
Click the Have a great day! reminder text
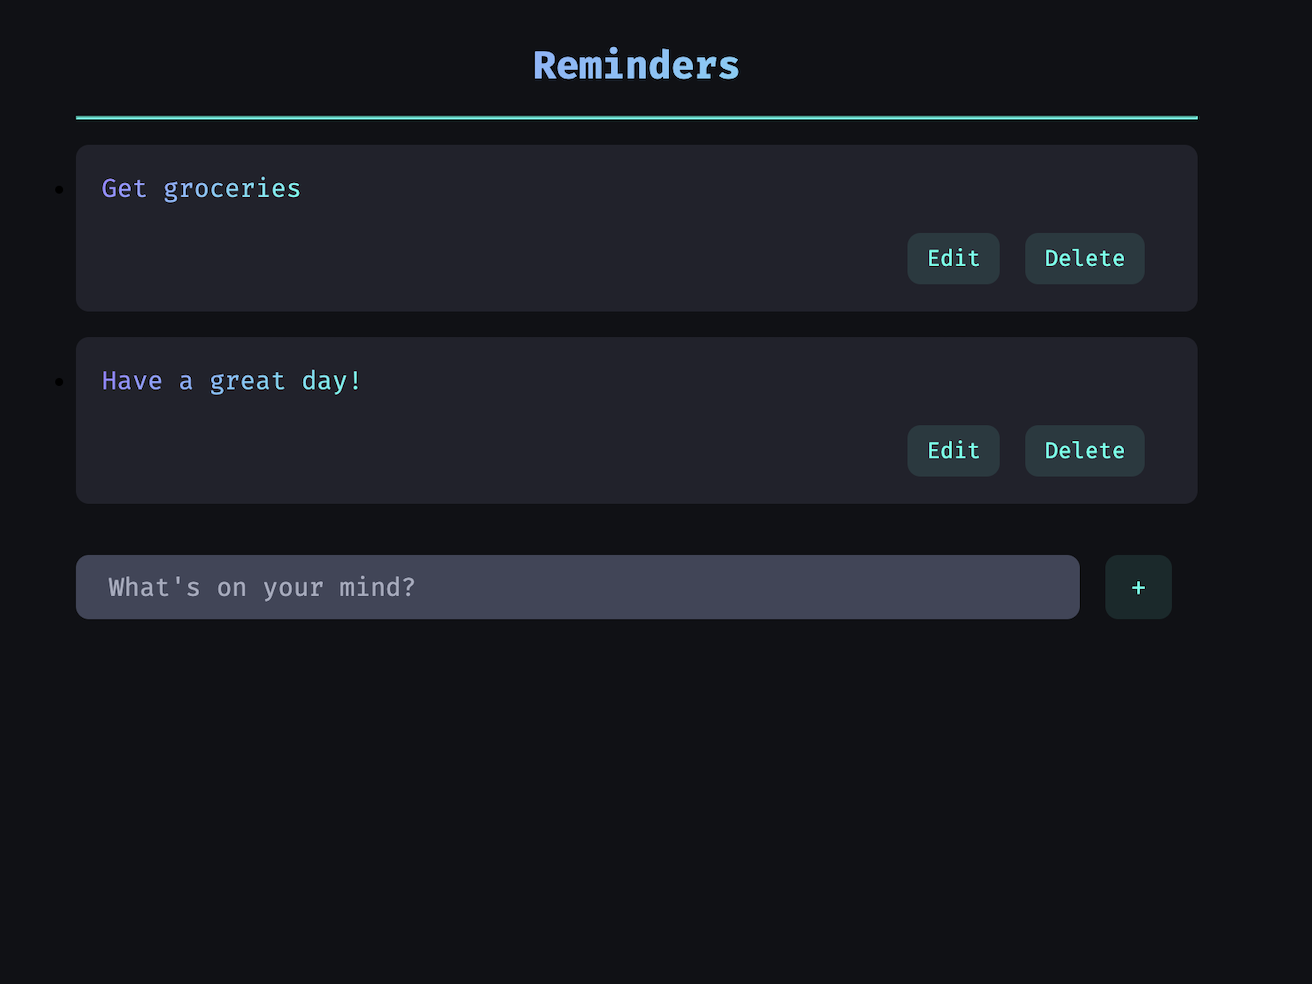tap(231, 380)
